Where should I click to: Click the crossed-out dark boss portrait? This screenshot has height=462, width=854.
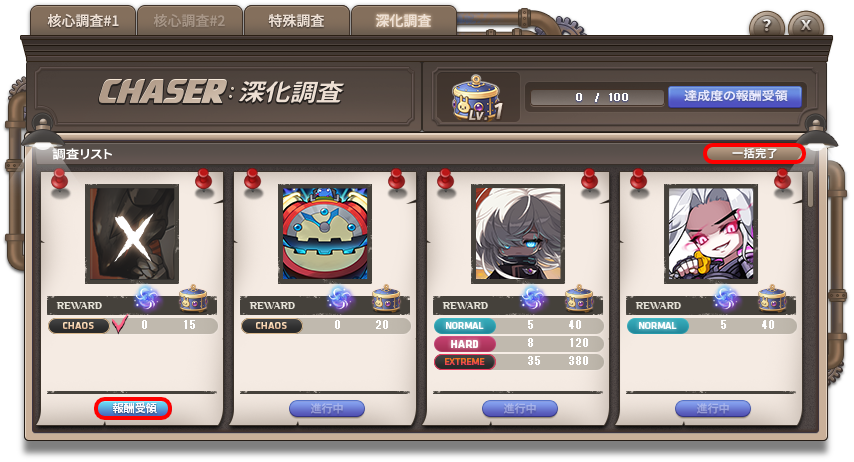click(132, 233)
